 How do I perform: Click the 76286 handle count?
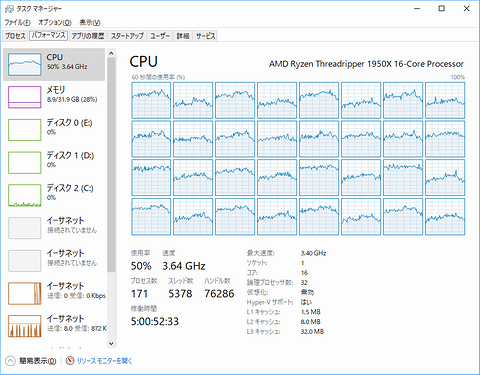[219, 293]
